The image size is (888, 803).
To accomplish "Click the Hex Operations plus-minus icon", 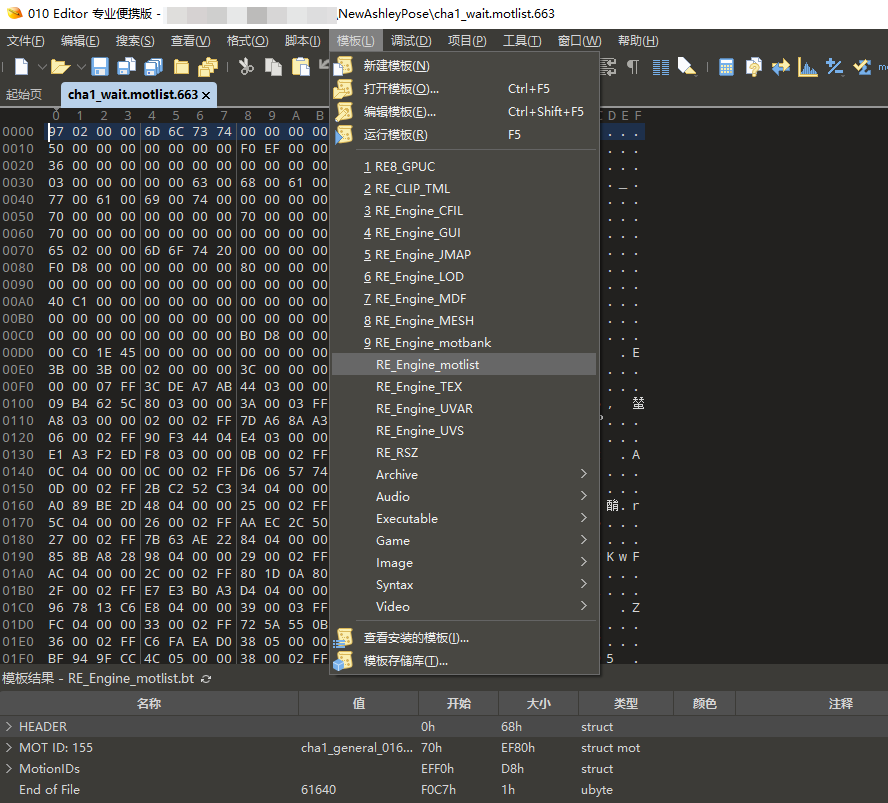I will [x=835, y=67].
